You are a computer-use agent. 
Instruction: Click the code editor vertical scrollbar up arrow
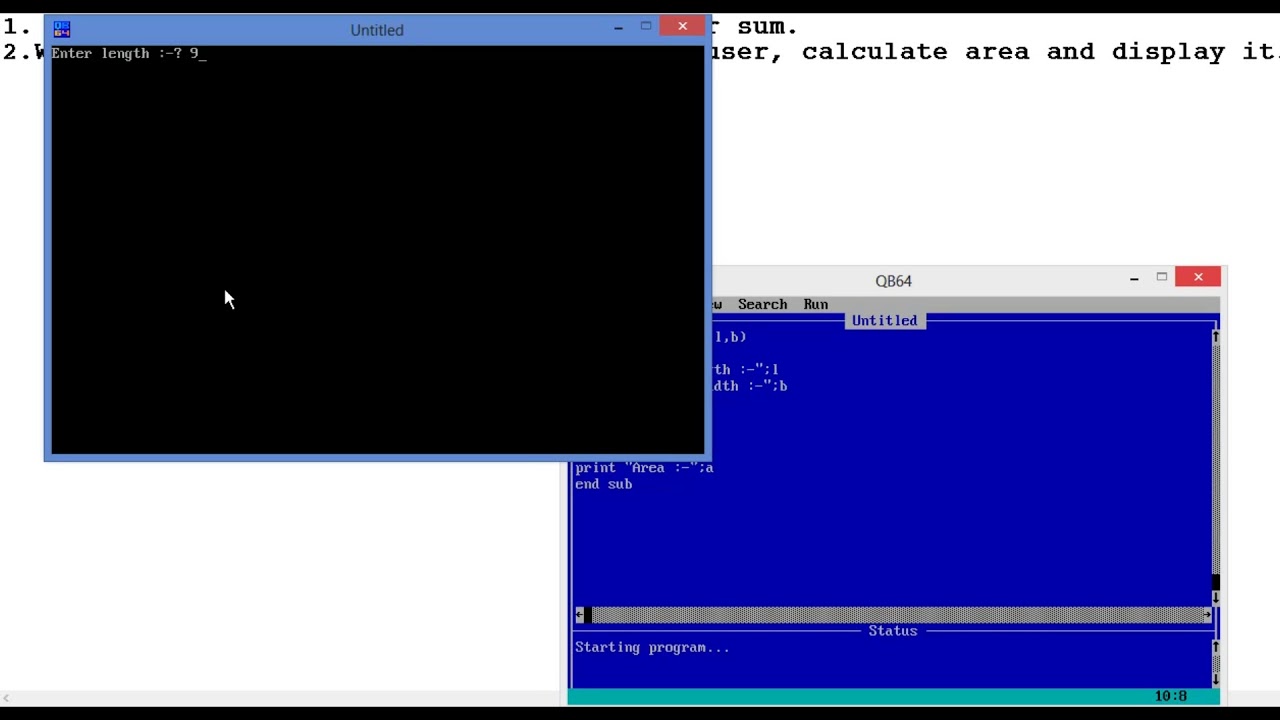point(1216,337)
